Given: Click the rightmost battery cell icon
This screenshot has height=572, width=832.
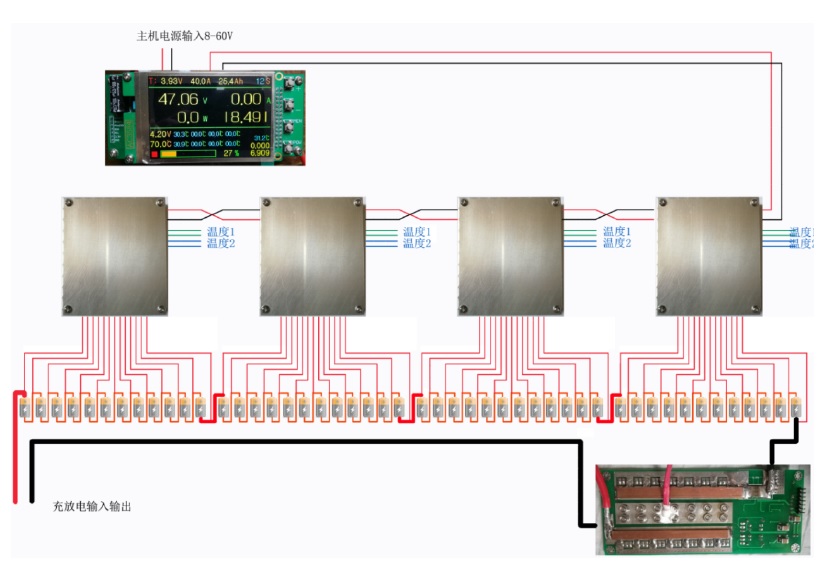Looking at the screenshot, I should (797, 407).
